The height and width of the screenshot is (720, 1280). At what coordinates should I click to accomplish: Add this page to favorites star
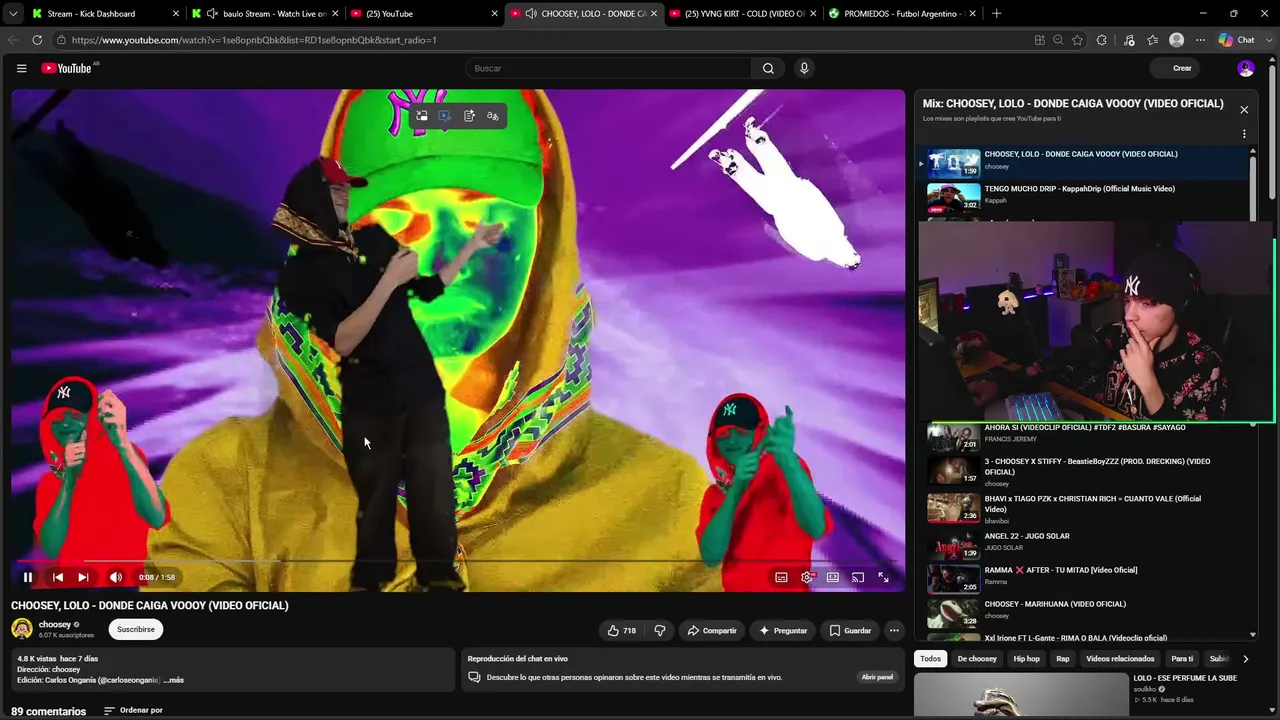click(x=1077, y=40)
